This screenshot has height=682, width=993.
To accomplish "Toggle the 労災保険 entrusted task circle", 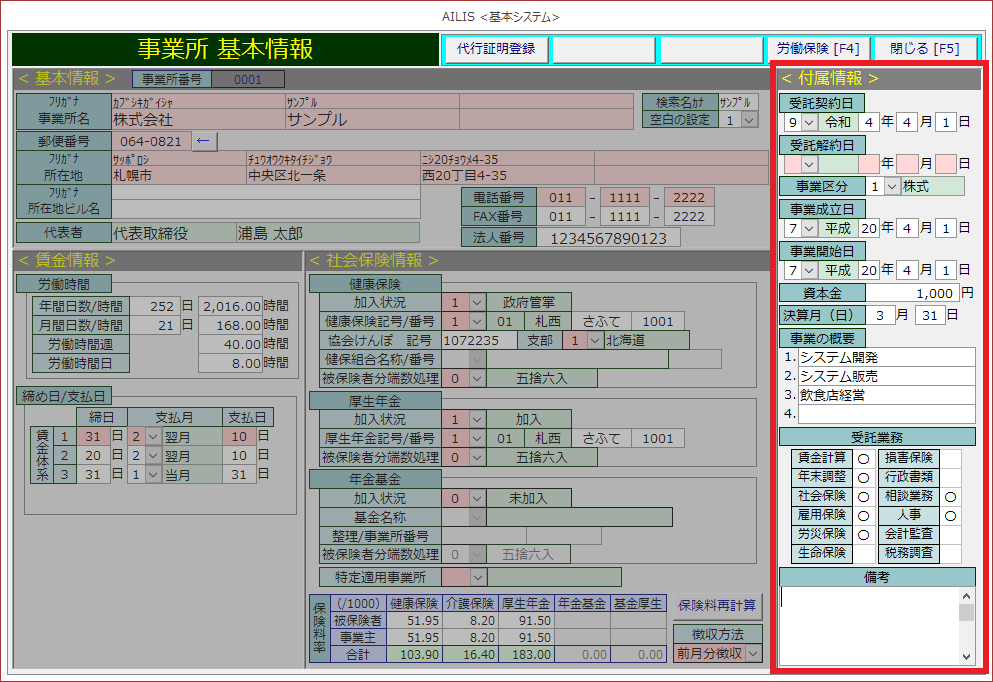I will (x=862, y=534).
